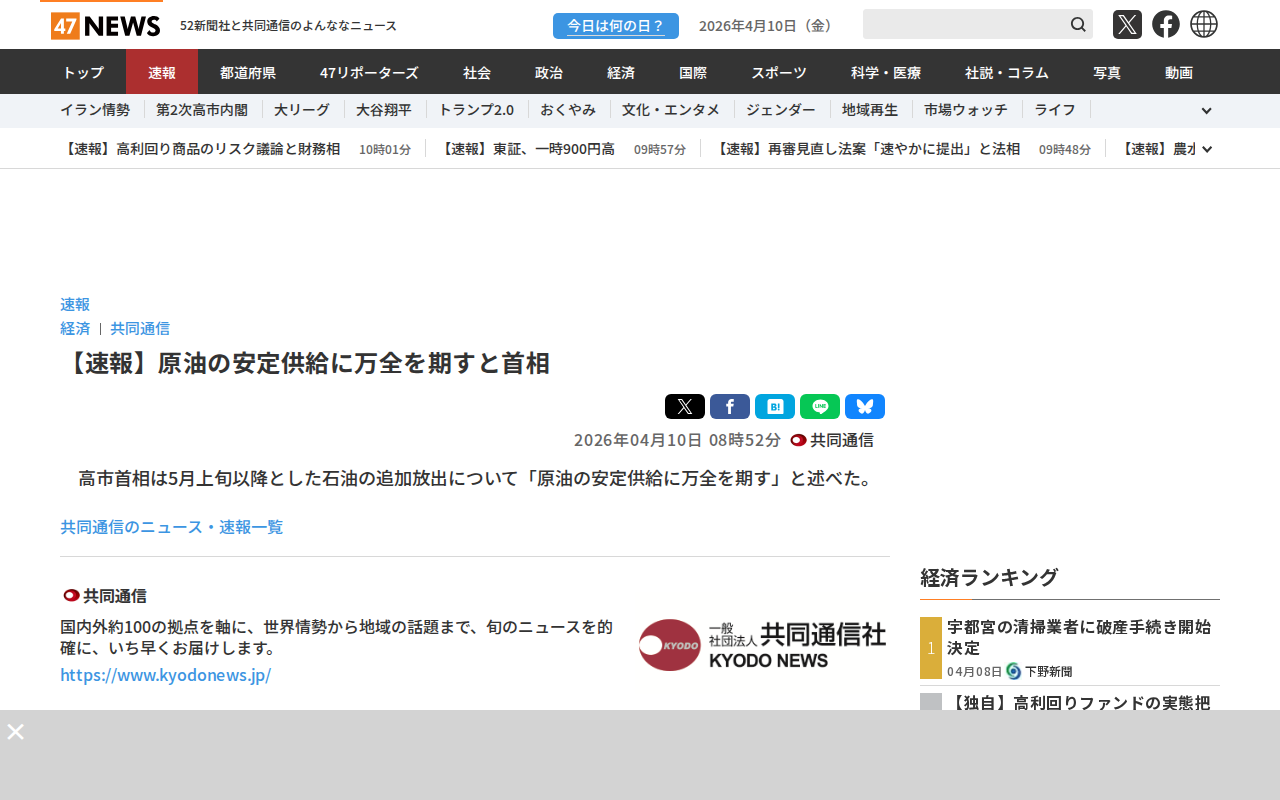This screenshot has width=1280, height=800.
Task: Share article via Bluesky butterfly button
Action: (x=865, y=406)
